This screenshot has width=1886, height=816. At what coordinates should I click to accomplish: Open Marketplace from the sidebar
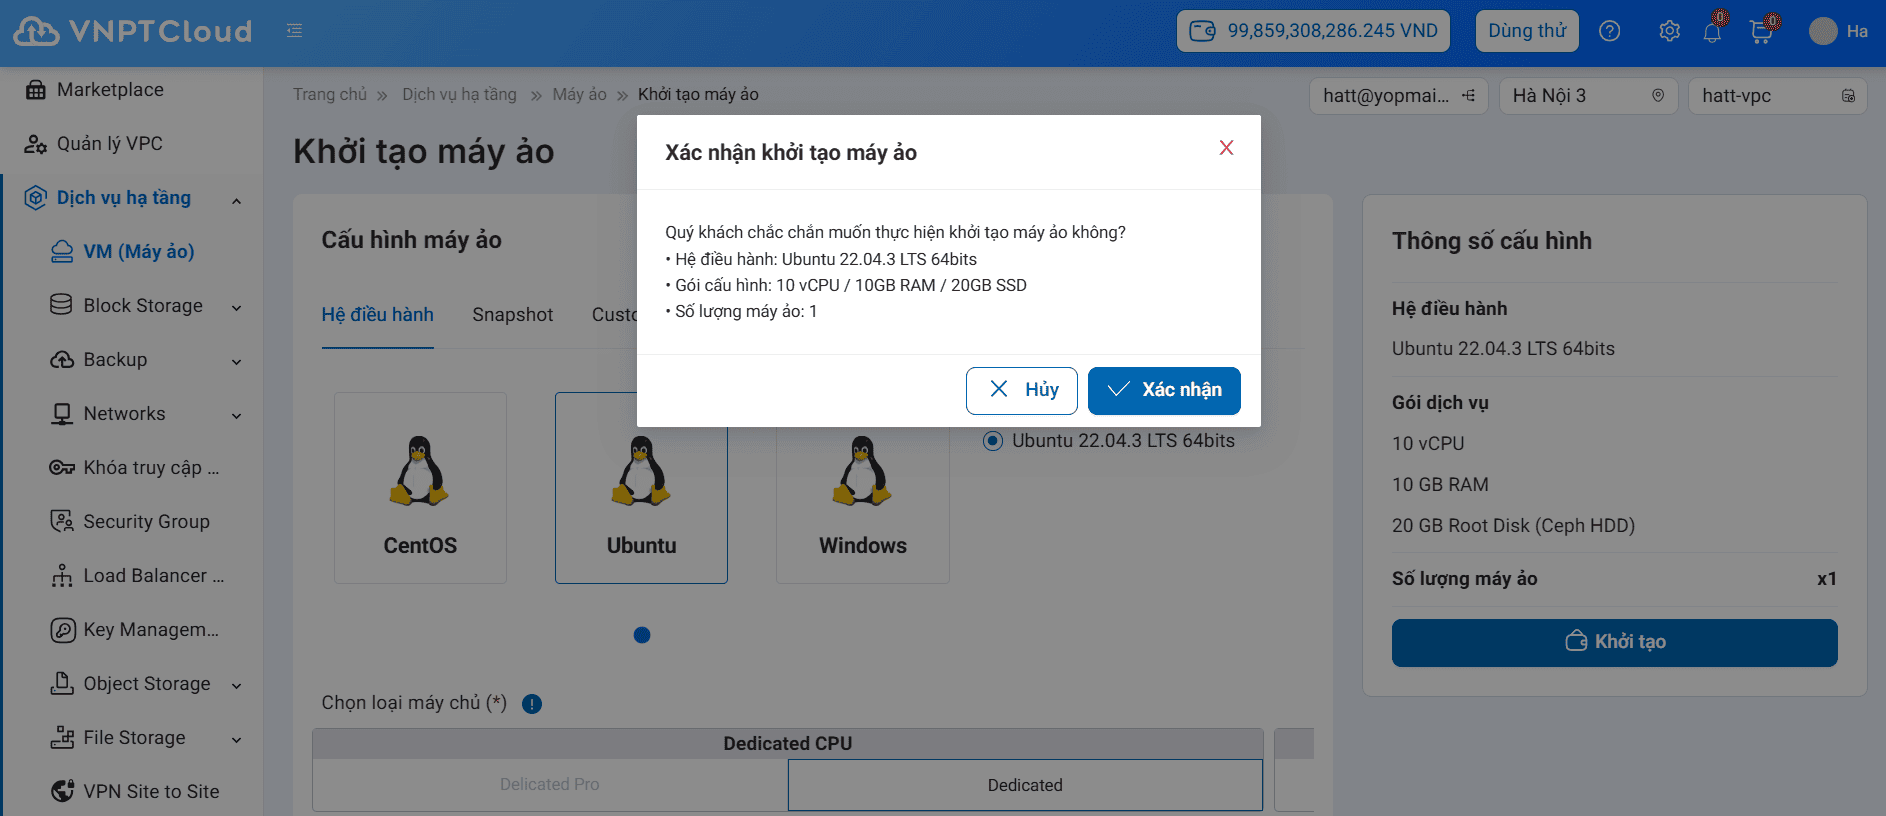[x=110, y=90]
